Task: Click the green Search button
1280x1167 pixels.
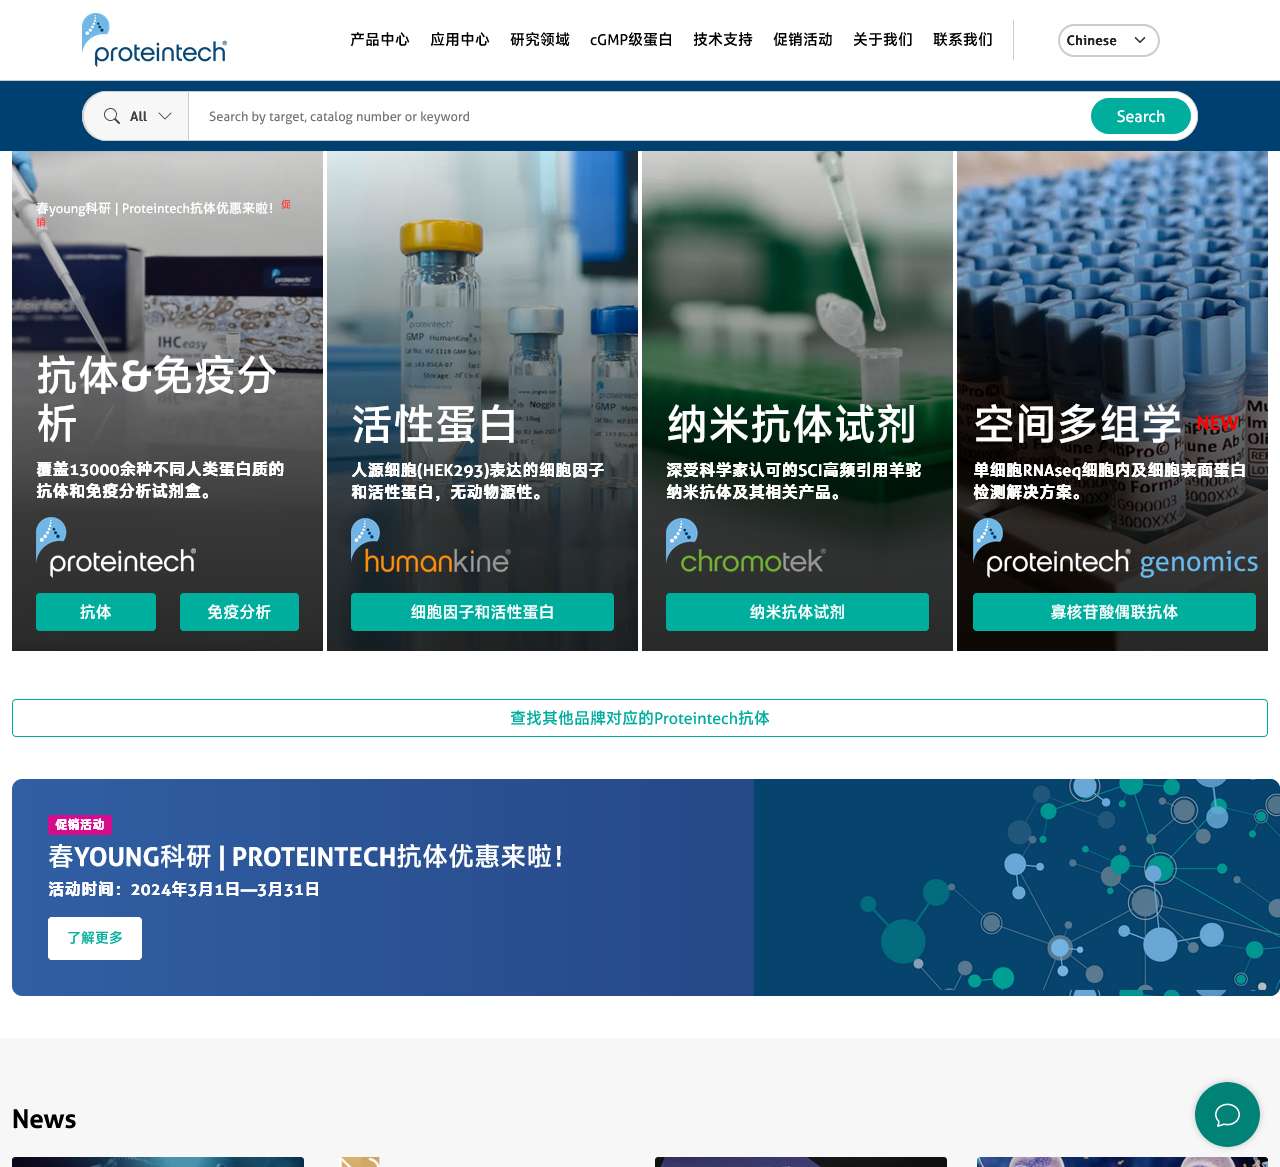Action: tap(1140, 116)
